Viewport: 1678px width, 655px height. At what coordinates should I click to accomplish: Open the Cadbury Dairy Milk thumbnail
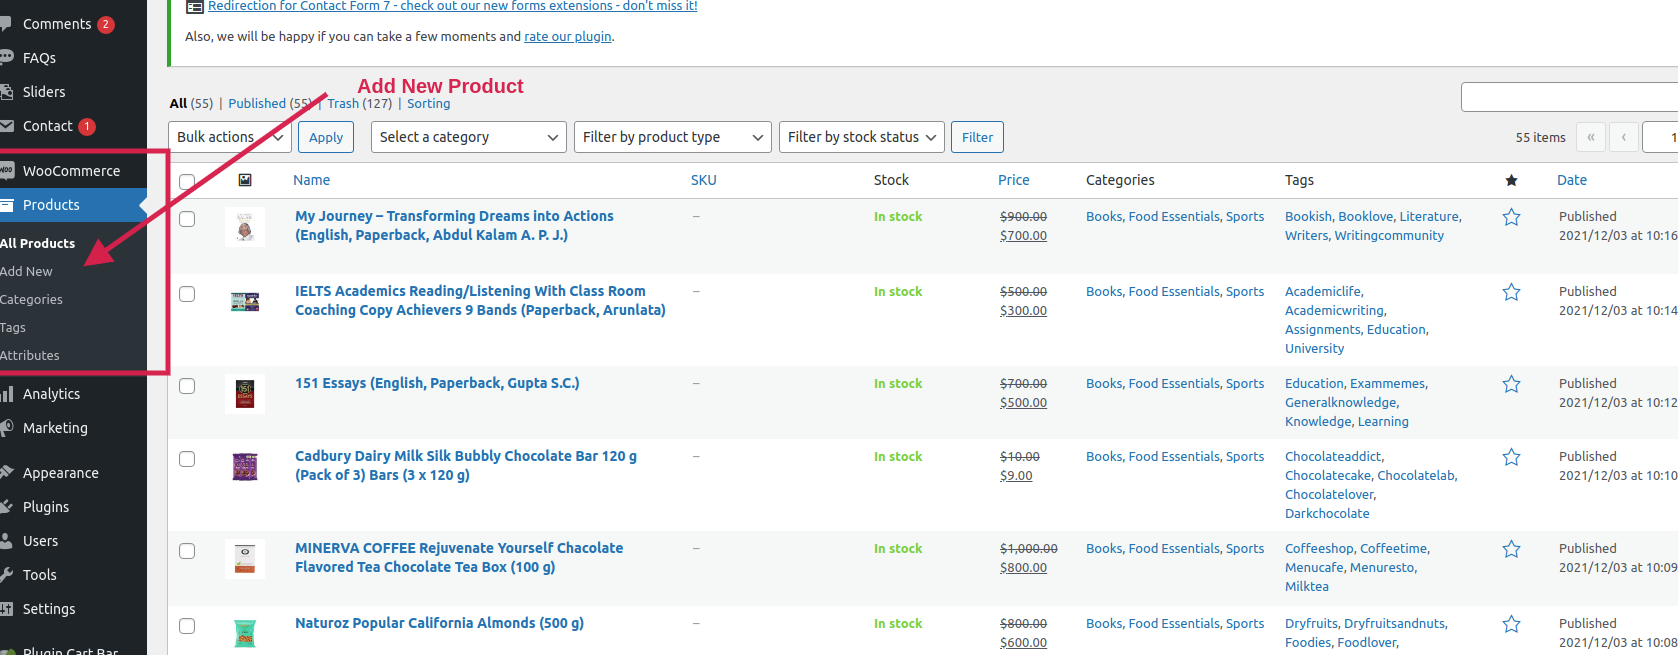(x=245, y=467)
